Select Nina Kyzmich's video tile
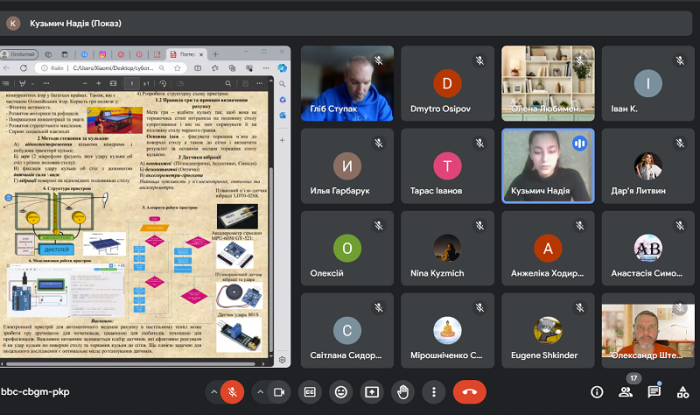 pos(447,248)
